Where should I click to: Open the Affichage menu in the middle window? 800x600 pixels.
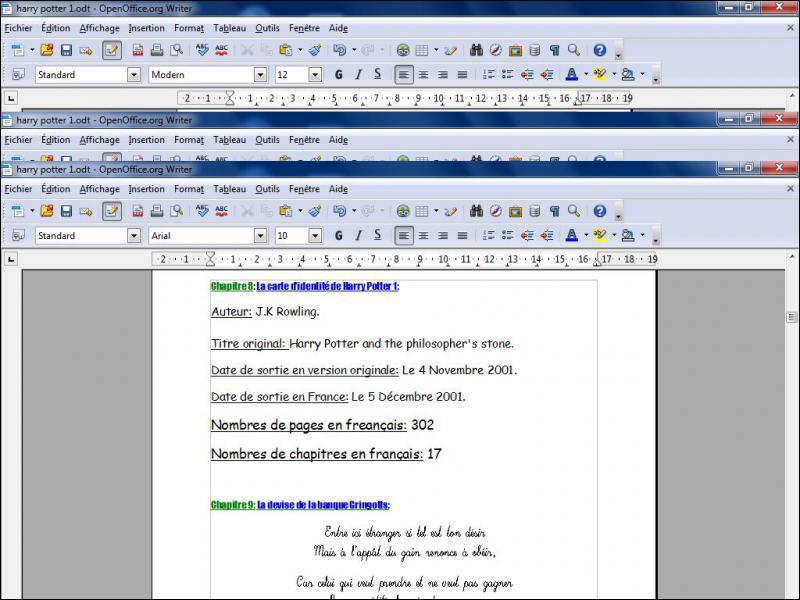coord(99,140)
